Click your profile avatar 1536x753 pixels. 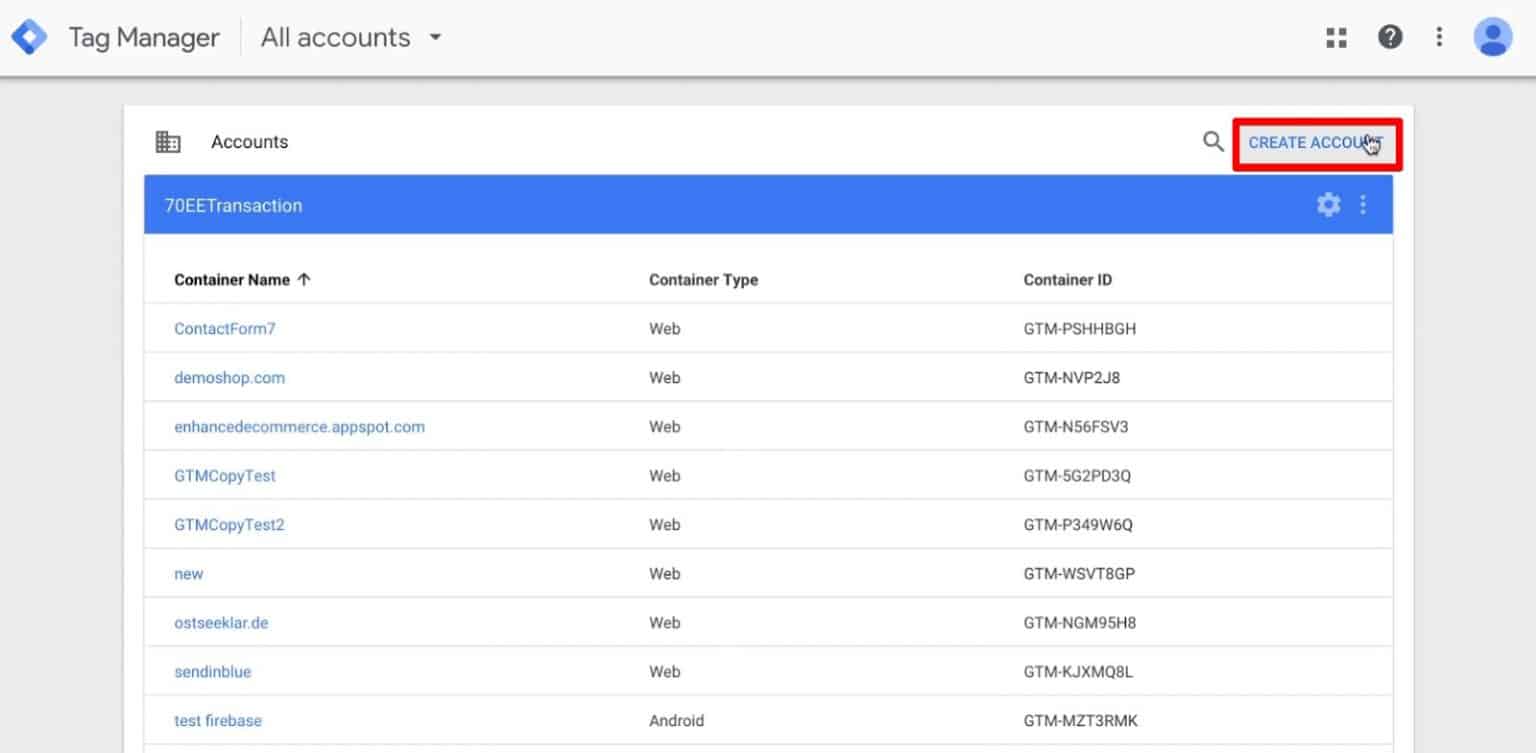1492,36
